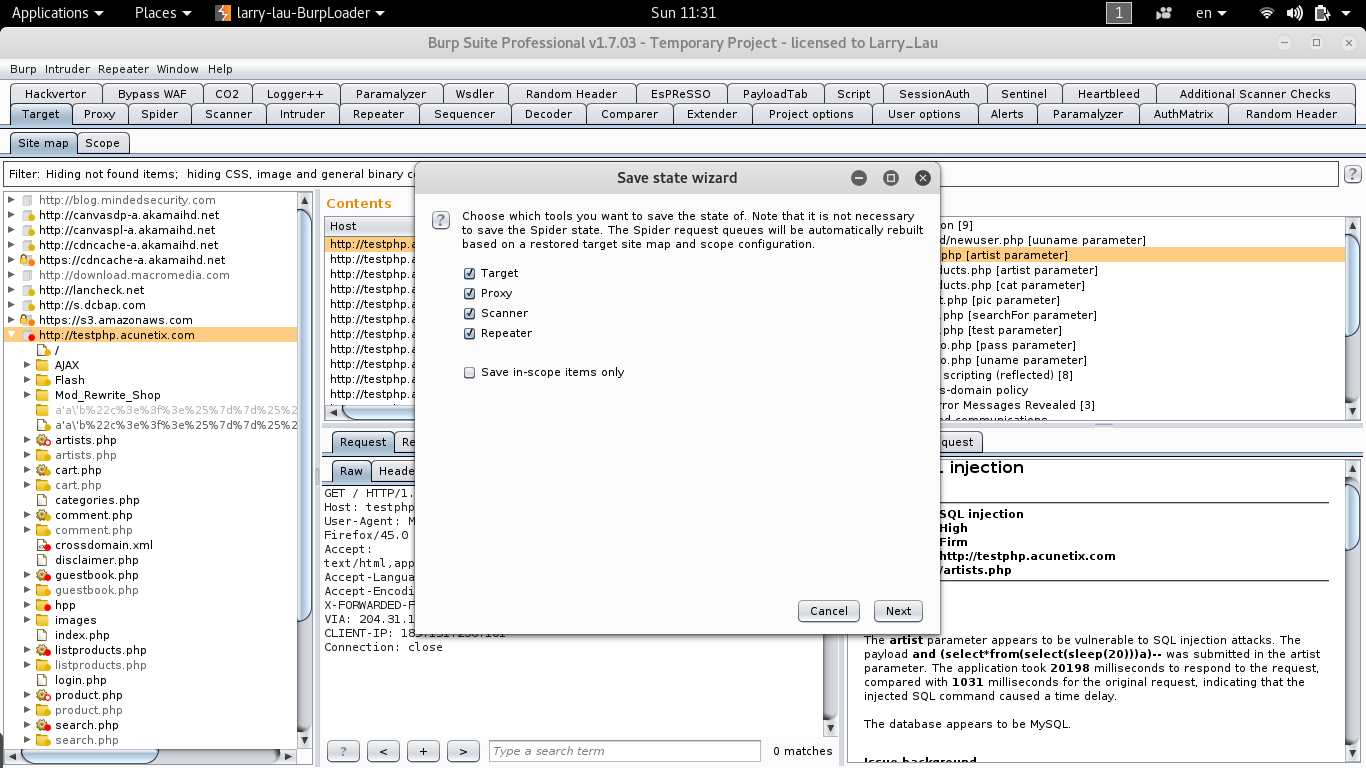
Task: Click the hpp folder icon with red dot
Action: point(43,605)
